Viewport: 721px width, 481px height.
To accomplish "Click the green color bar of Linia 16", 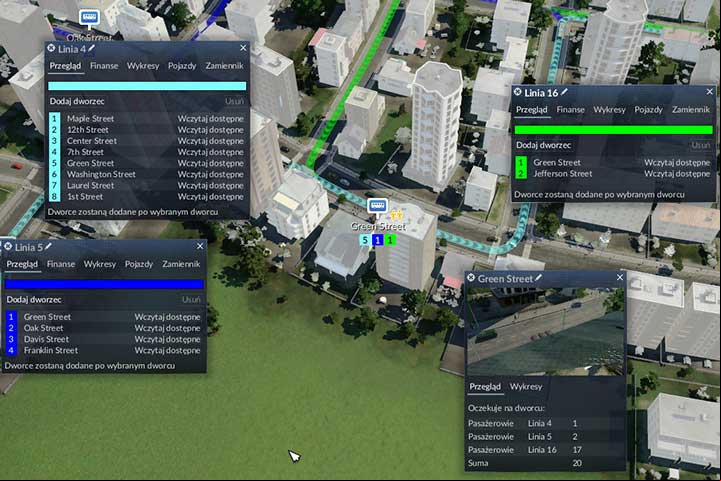I will (613, 130).
